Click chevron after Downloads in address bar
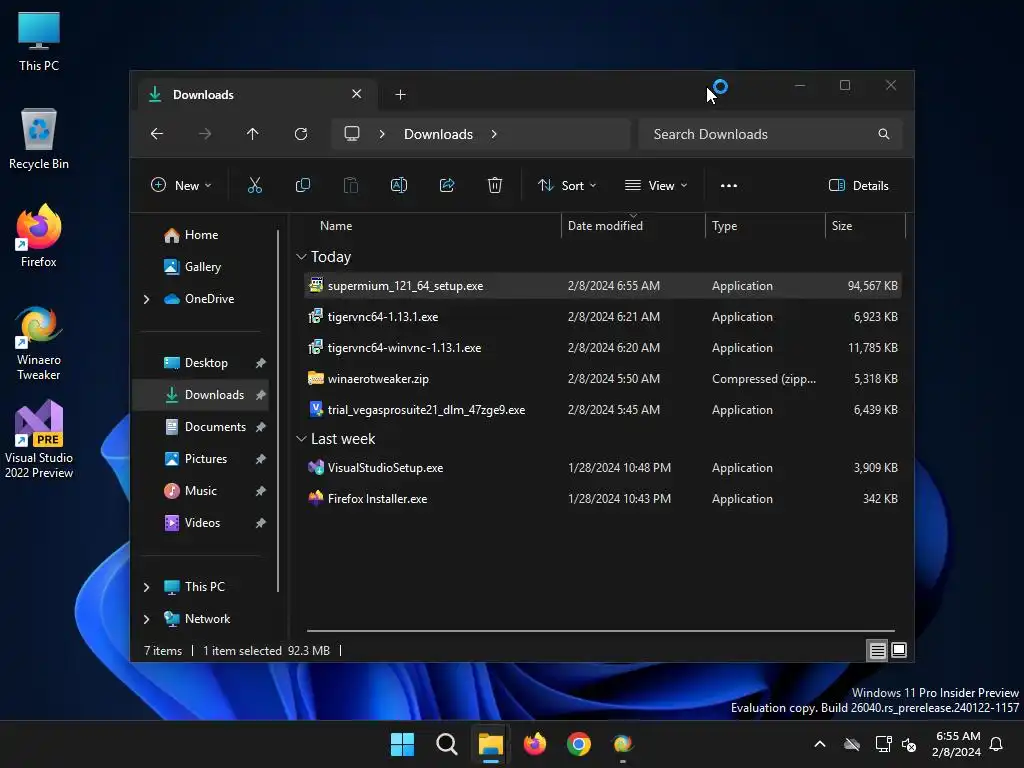Screen dimensions: 1024x768 (494, 134)
